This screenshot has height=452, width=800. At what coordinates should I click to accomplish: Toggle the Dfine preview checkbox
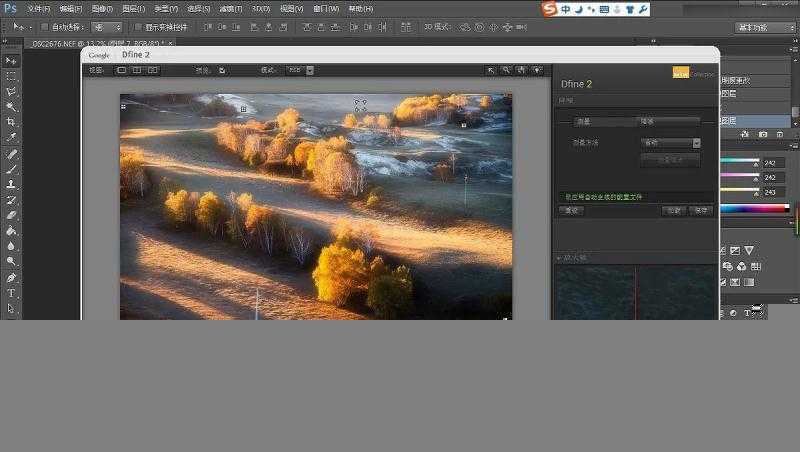tap(222, 70)
